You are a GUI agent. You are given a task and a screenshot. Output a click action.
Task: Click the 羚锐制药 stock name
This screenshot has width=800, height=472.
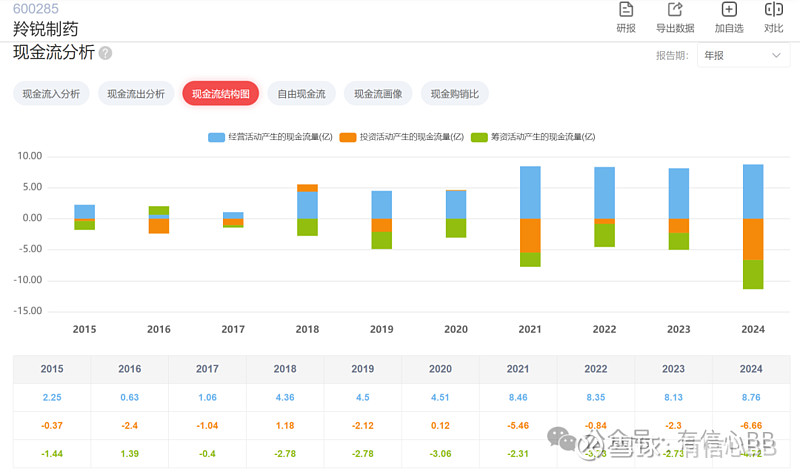pos(44,29)
